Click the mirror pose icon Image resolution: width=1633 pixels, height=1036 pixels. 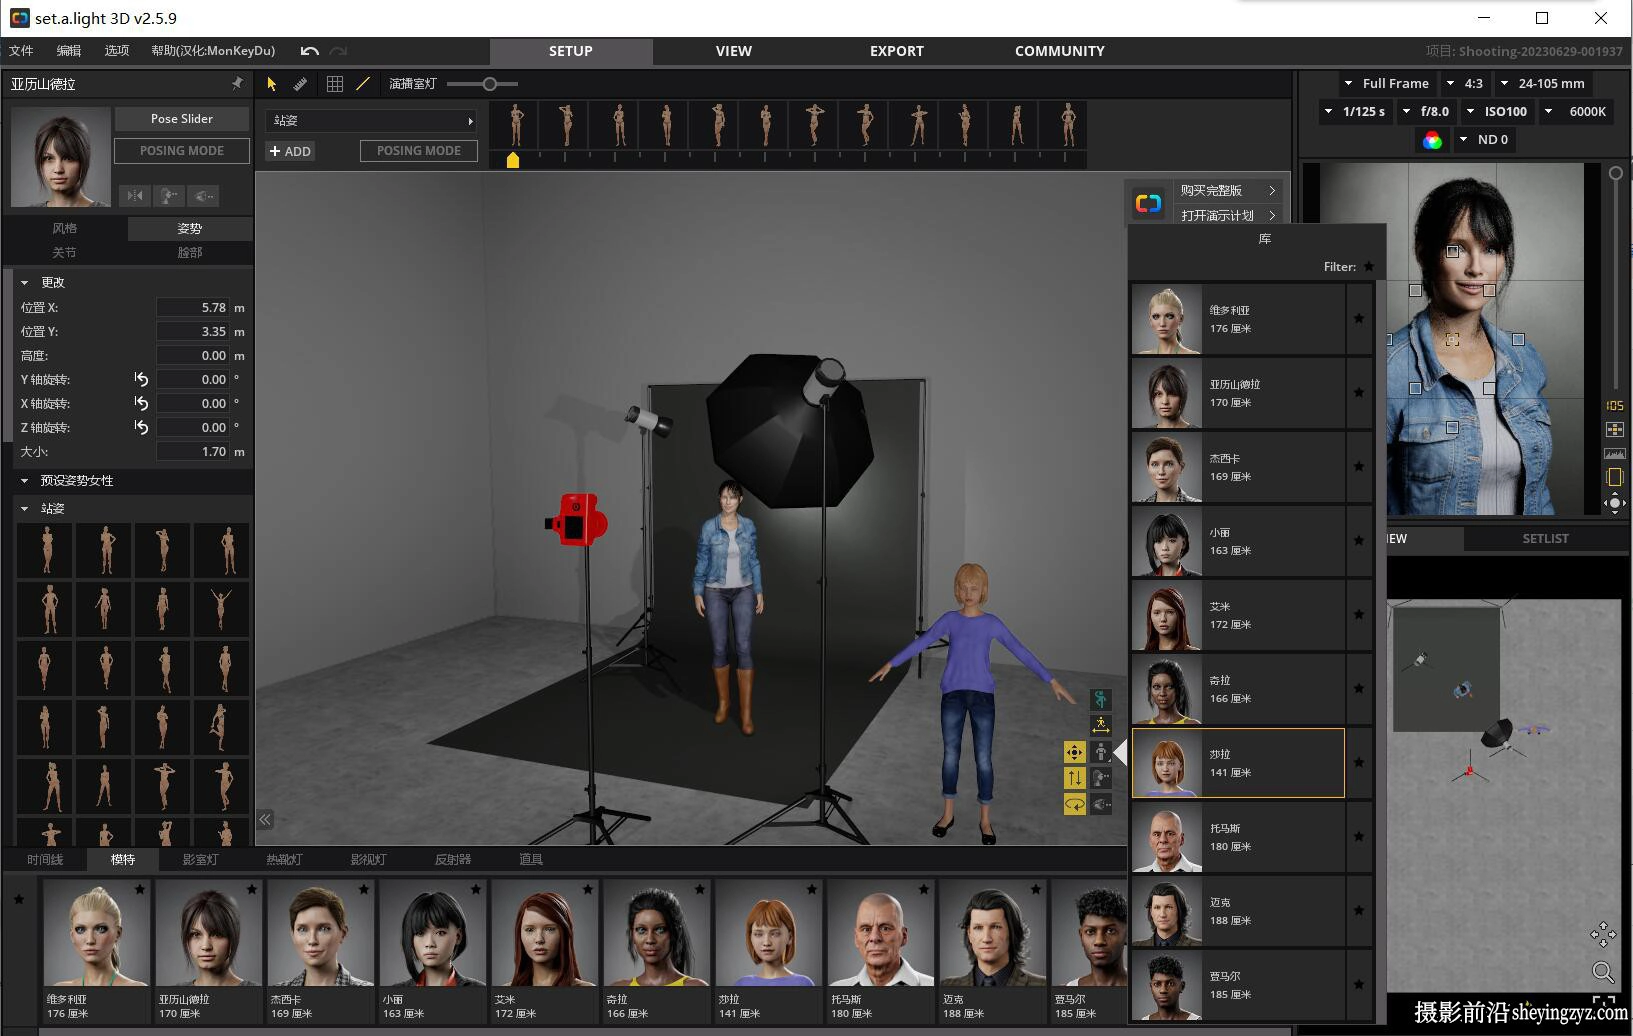135,196
